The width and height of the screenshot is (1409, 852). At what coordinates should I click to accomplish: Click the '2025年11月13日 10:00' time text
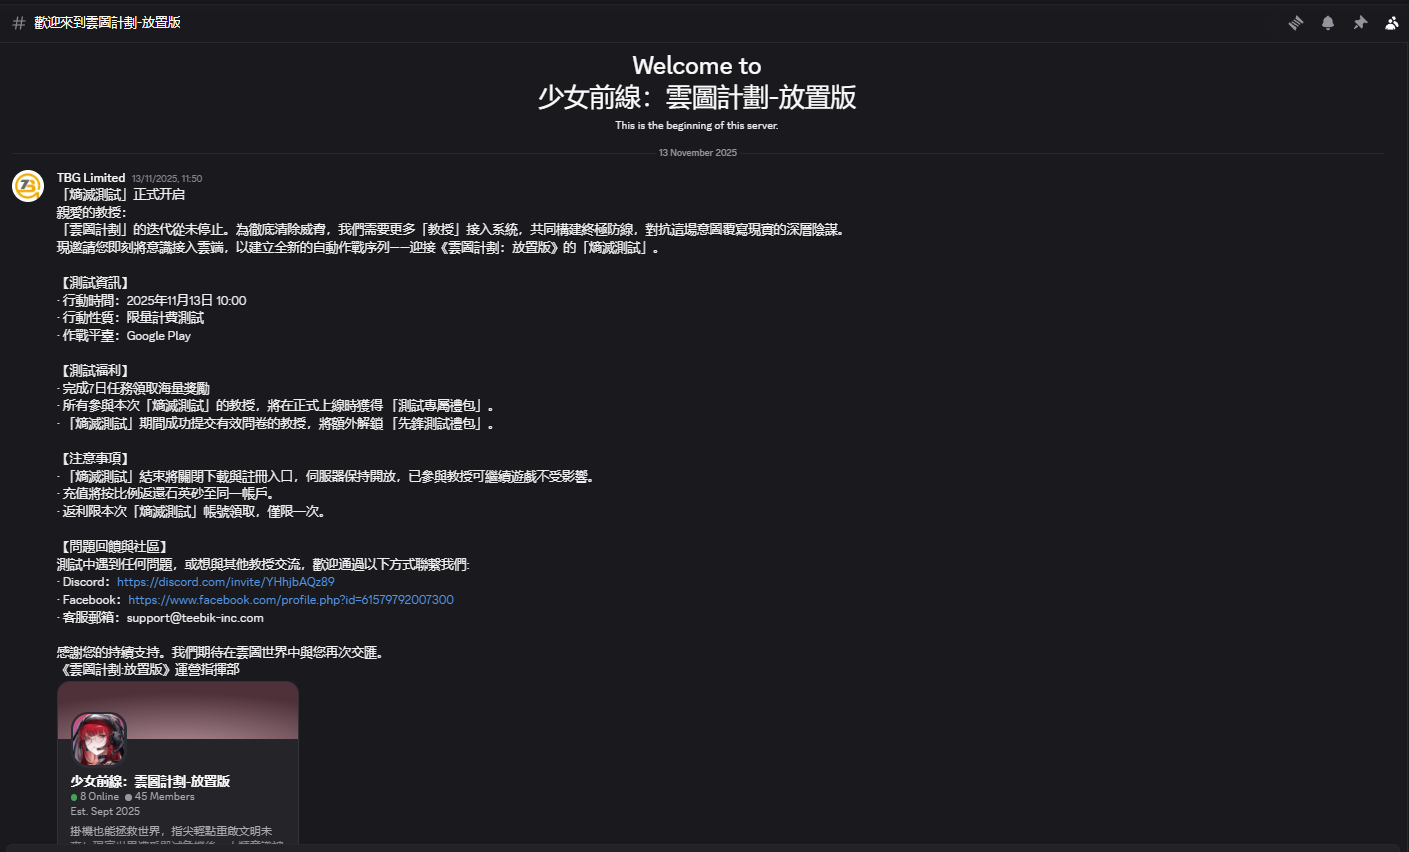(x=186, y=301)
